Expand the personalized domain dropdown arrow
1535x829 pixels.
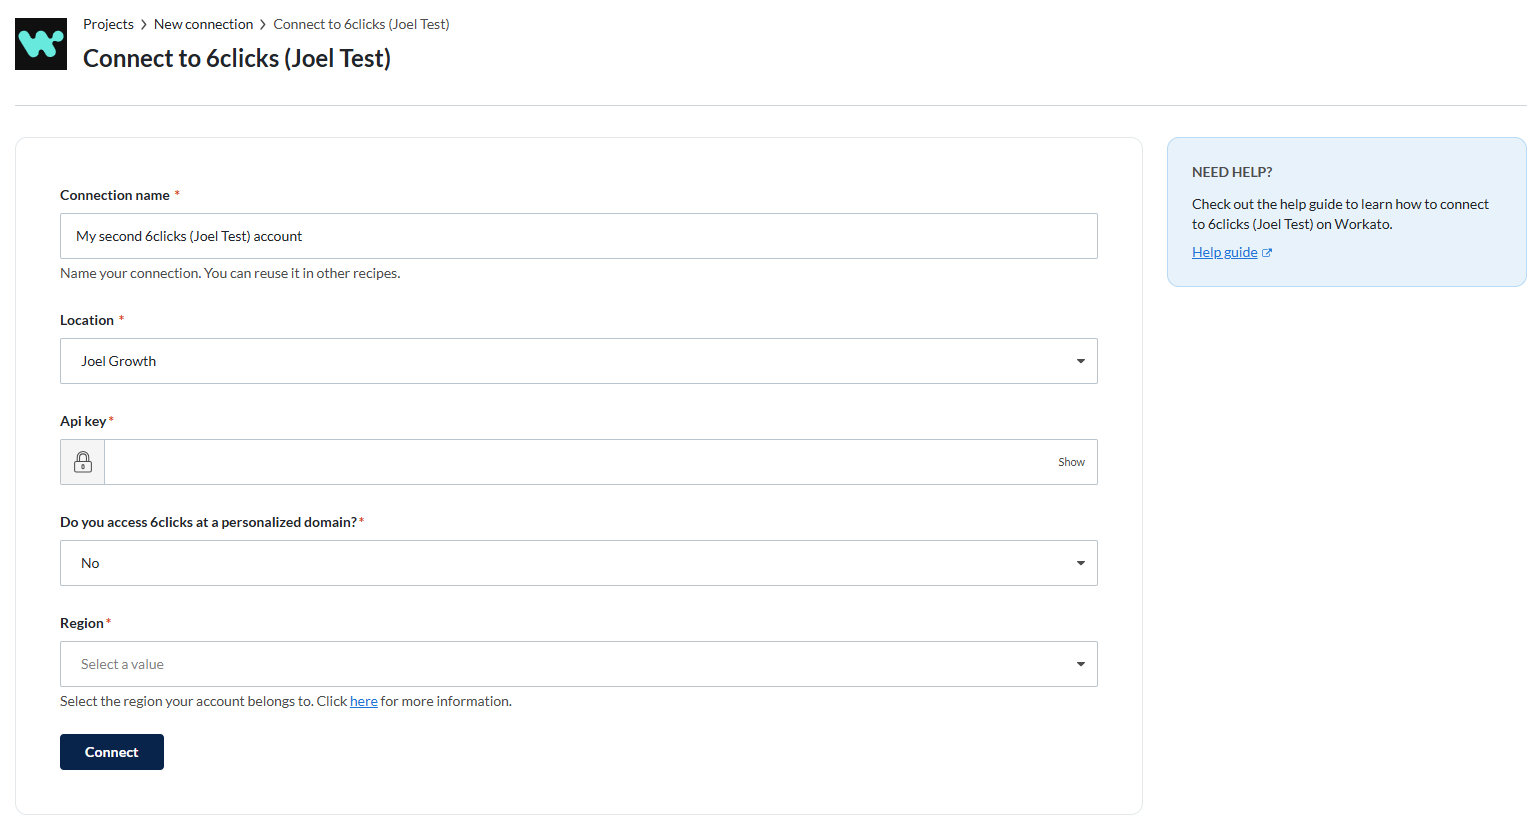[x=1080, y=563]
